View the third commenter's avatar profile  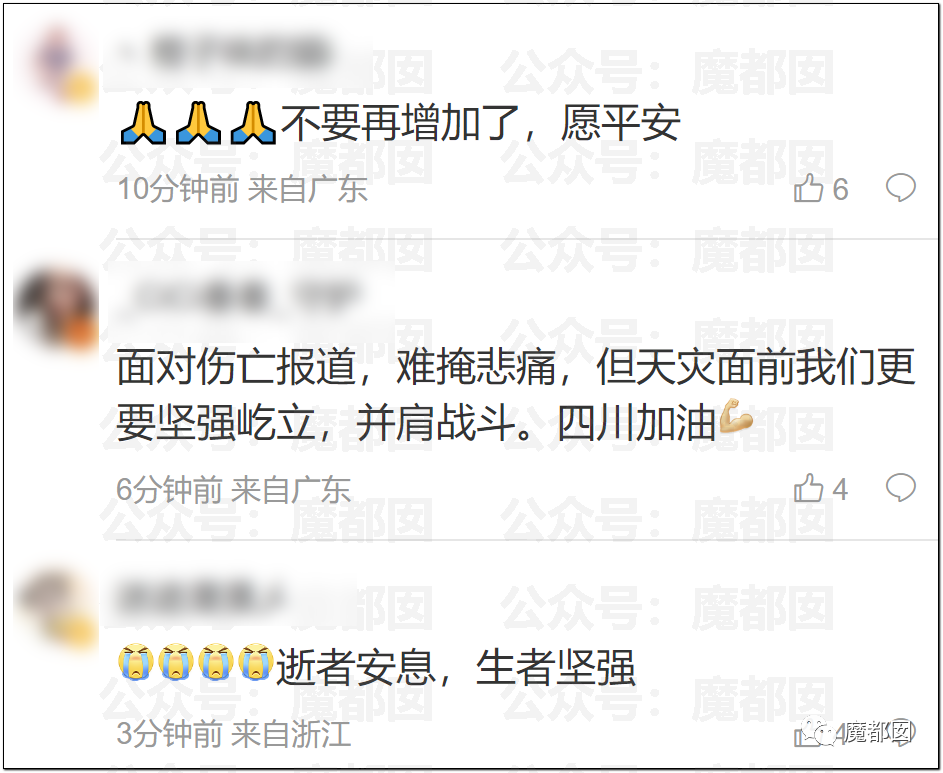pyautogui.click(x=56, y=611)
